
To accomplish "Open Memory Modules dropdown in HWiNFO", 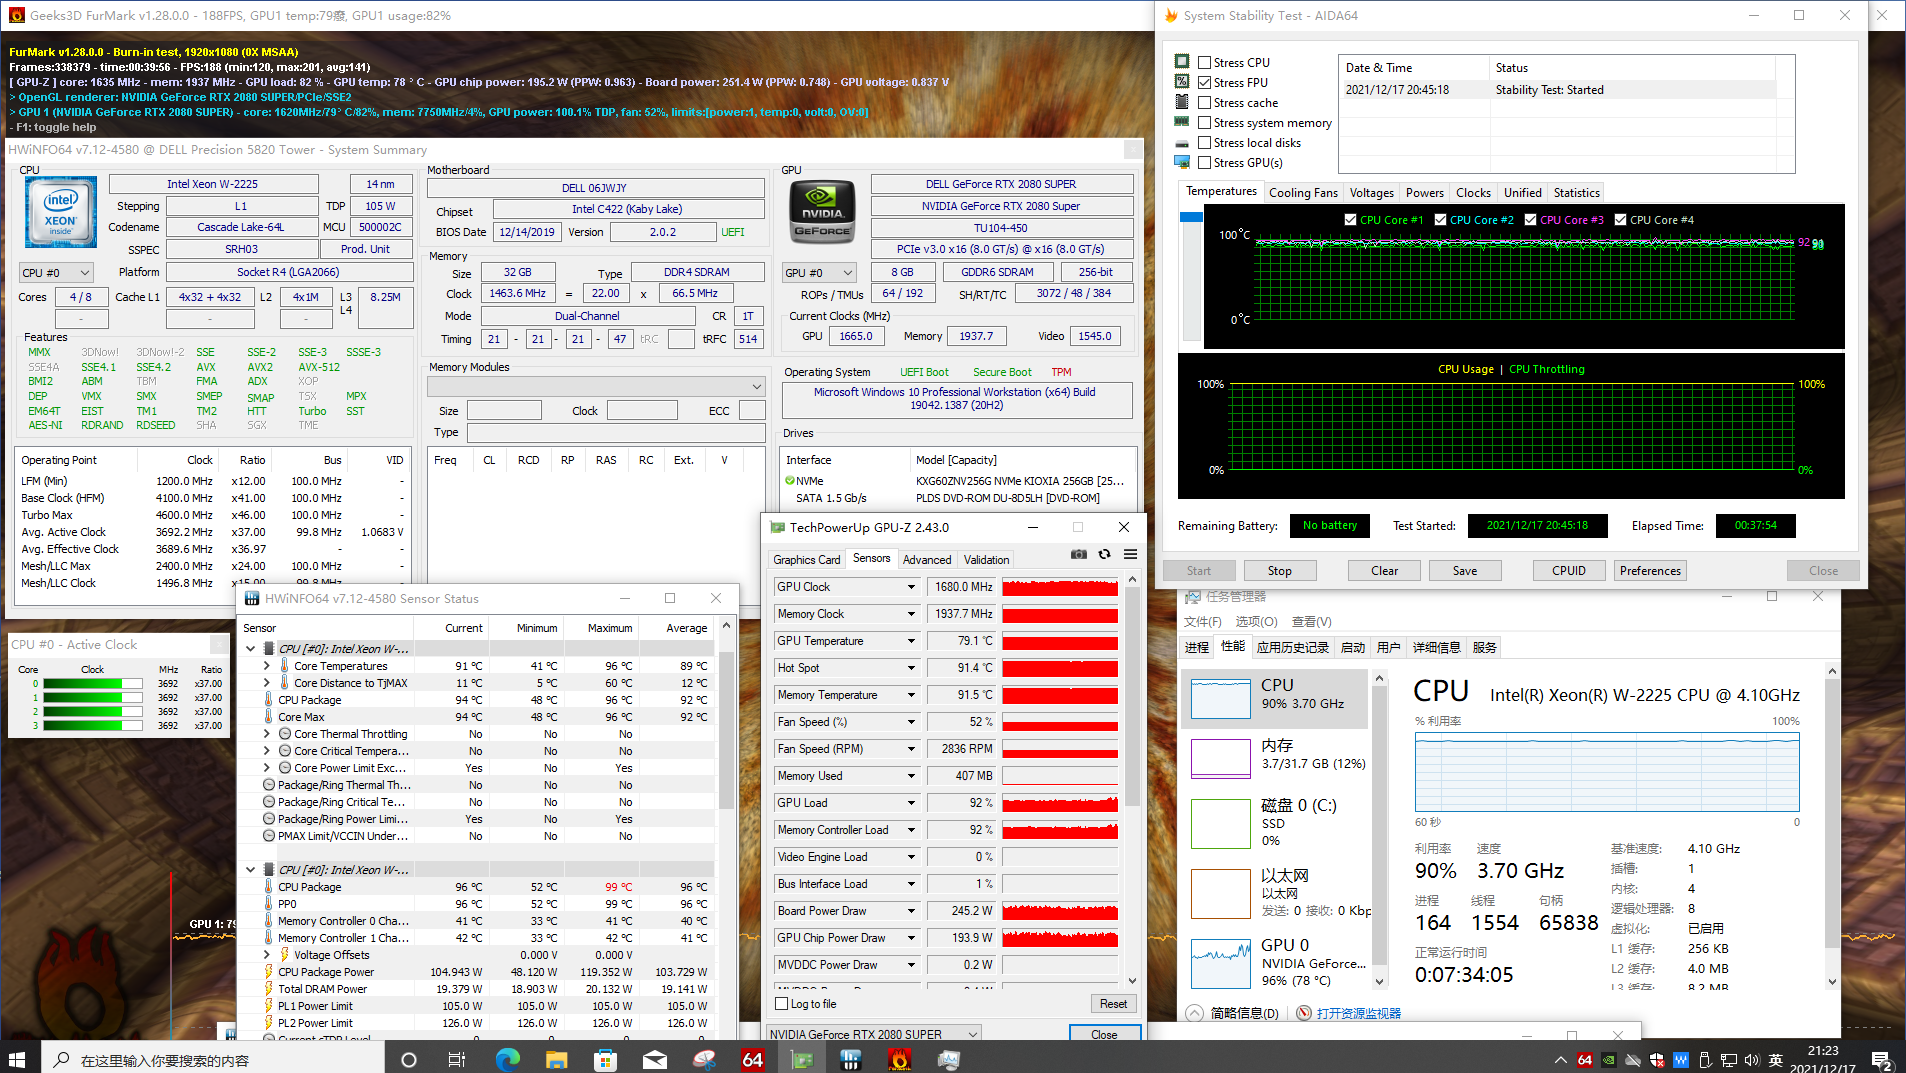I will pyautogui.click(x=596, y=386).
